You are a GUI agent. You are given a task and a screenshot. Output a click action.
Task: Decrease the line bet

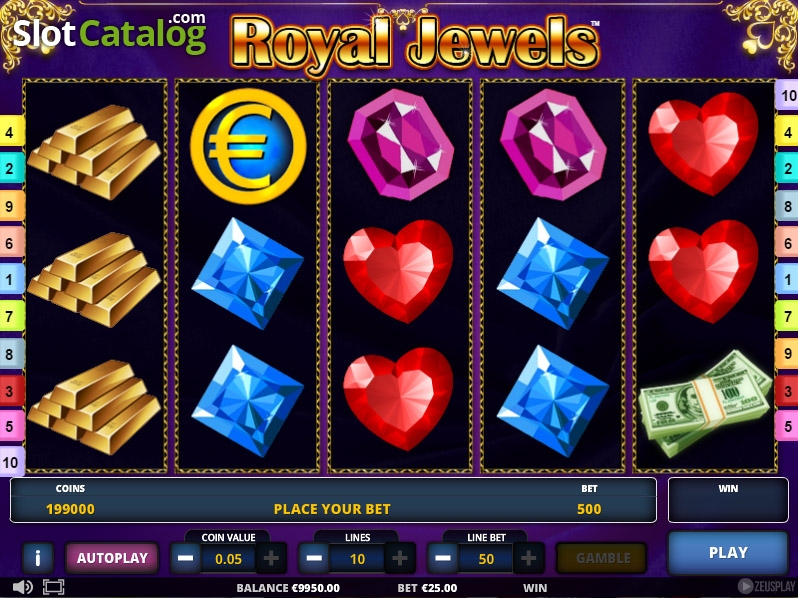[443, 558]
